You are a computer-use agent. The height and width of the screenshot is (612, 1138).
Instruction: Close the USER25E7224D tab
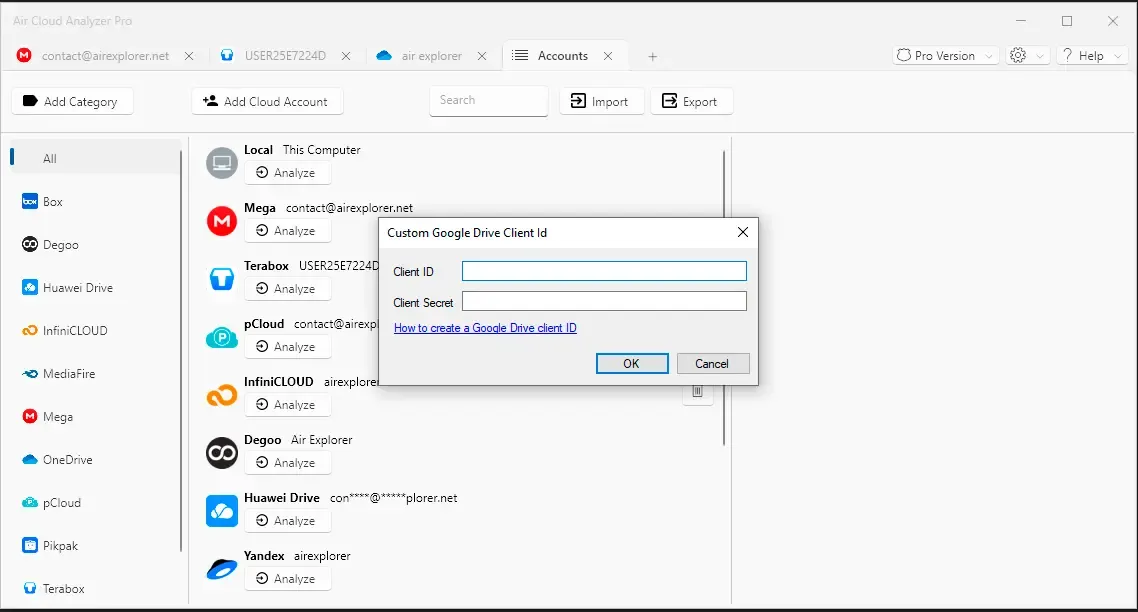(346, 56)
